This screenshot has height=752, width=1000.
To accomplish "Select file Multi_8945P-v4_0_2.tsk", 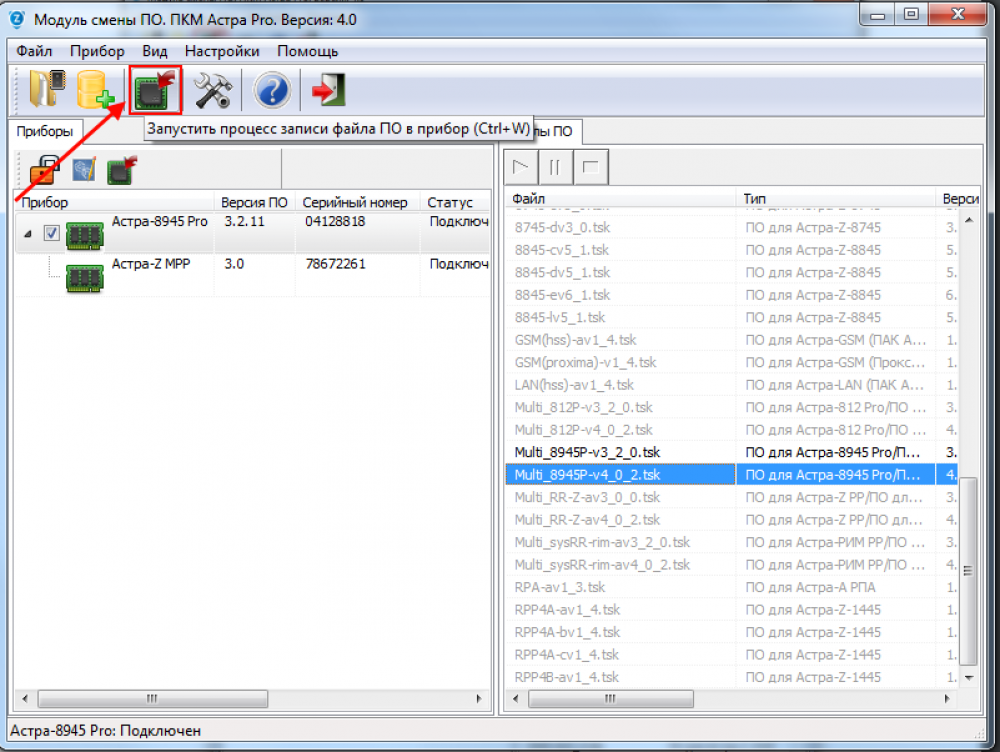I will tap(587, 475).
